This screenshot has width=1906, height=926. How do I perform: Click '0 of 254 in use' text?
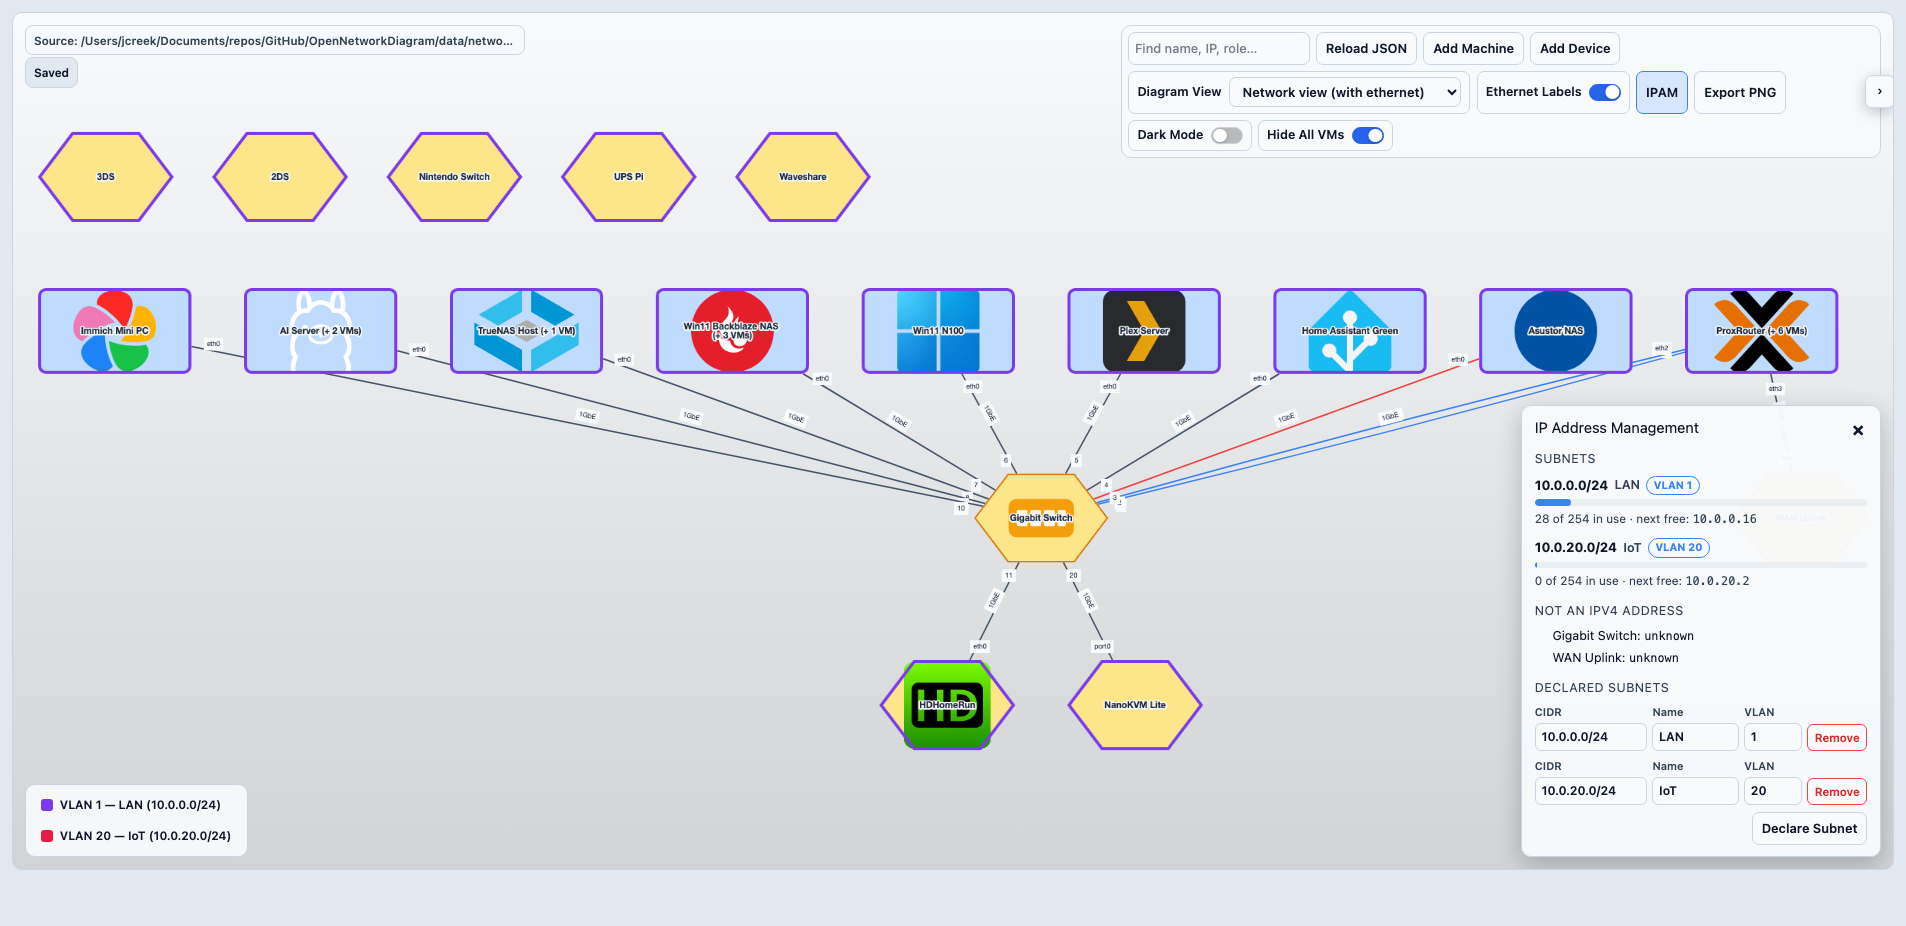[1577, 581]
